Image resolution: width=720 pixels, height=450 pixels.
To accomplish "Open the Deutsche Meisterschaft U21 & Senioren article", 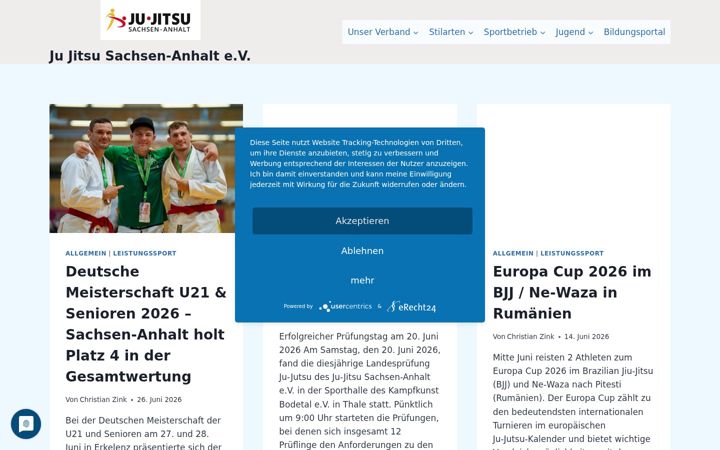I will click(146, 324).
